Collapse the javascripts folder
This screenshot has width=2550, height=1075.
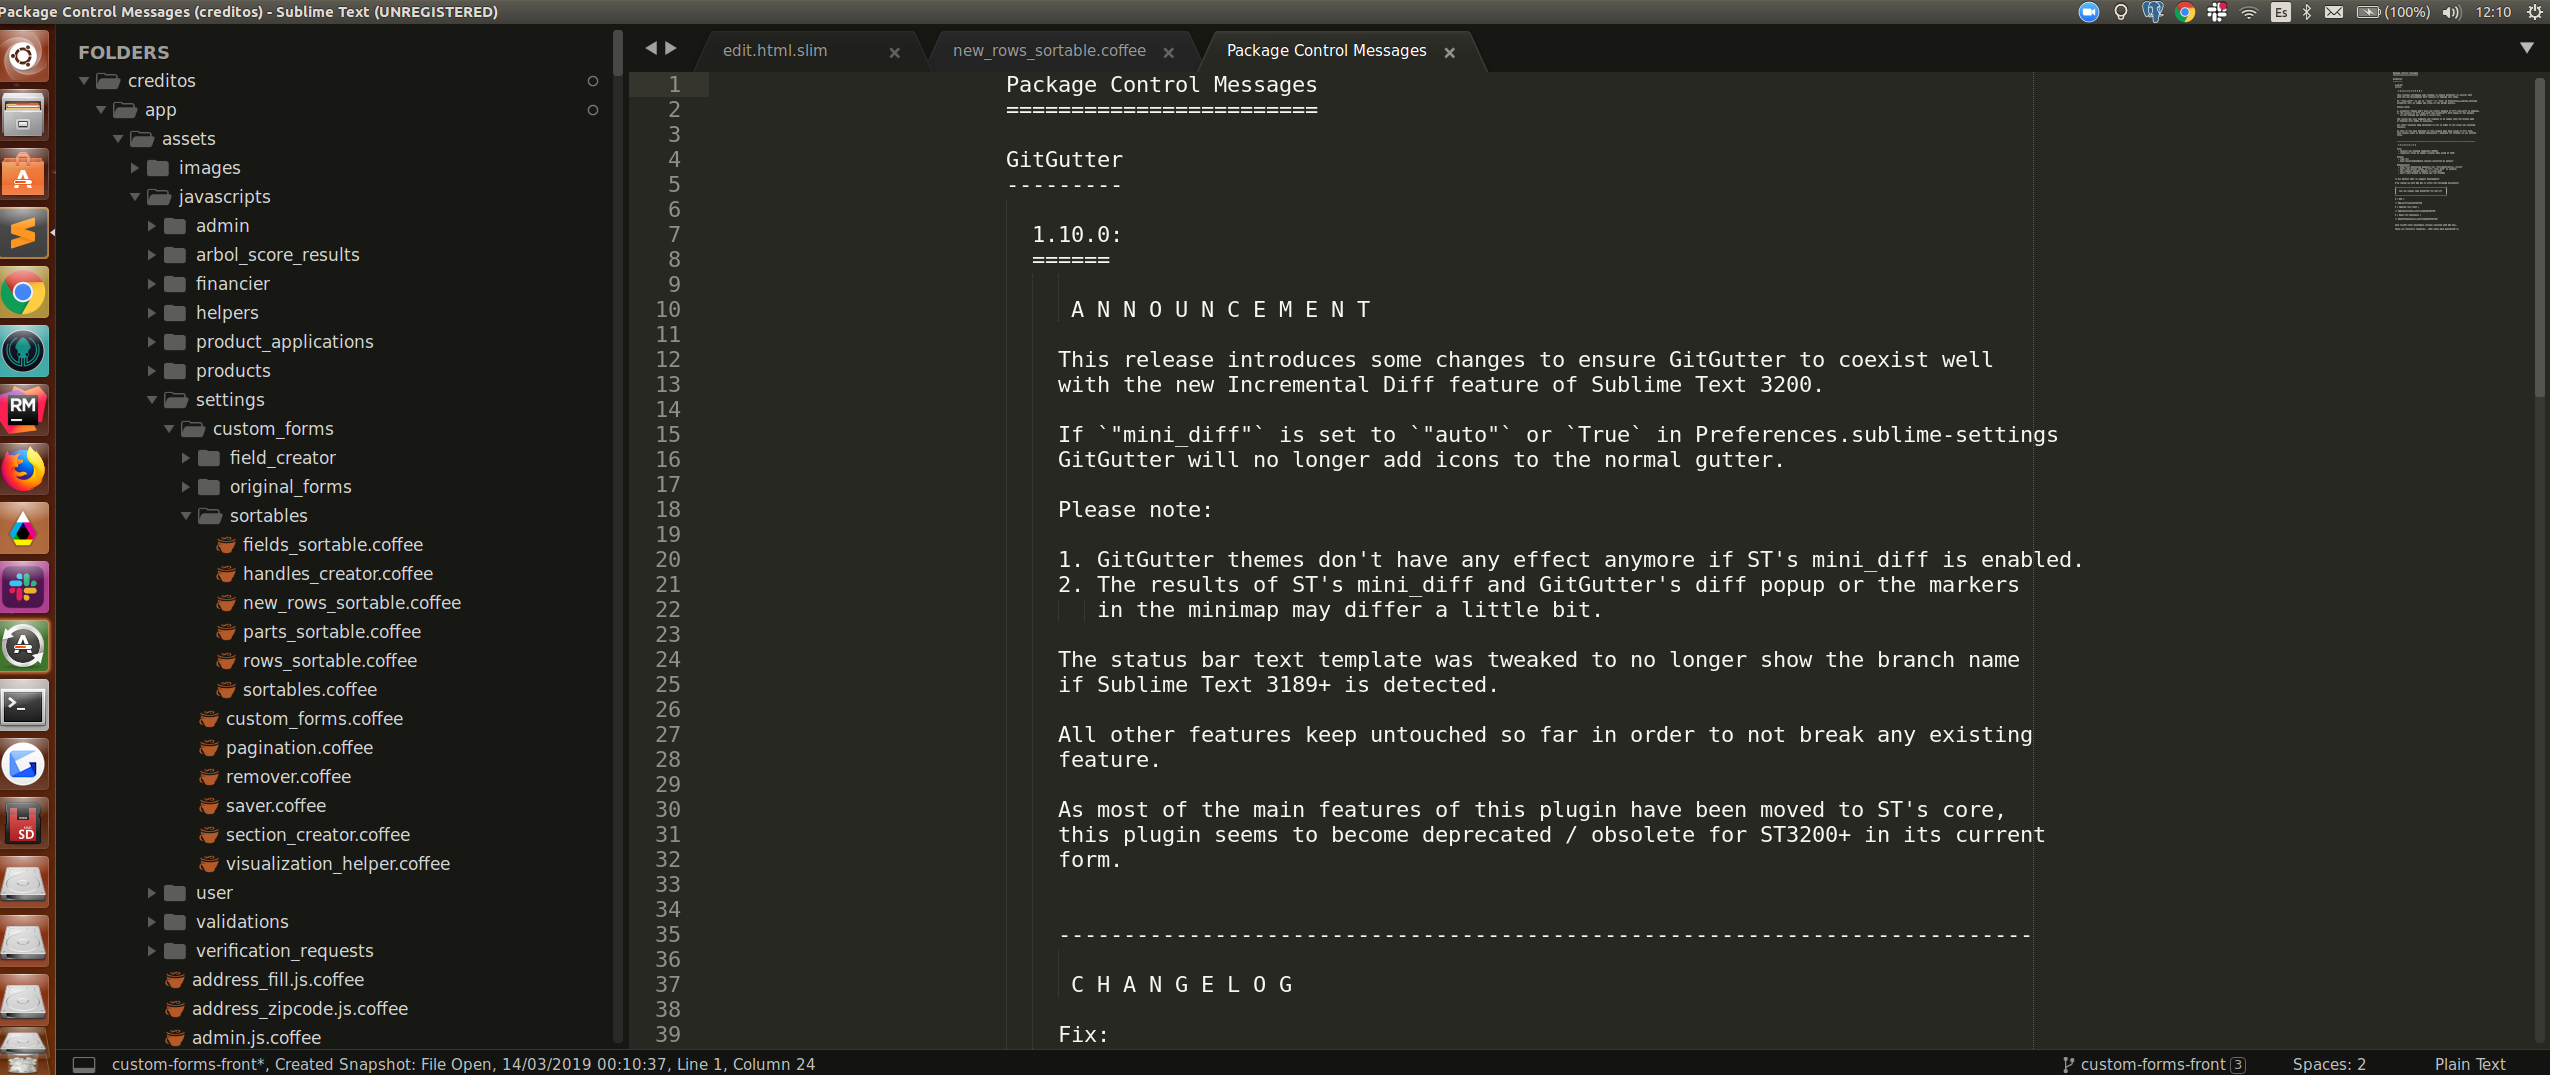135,197
